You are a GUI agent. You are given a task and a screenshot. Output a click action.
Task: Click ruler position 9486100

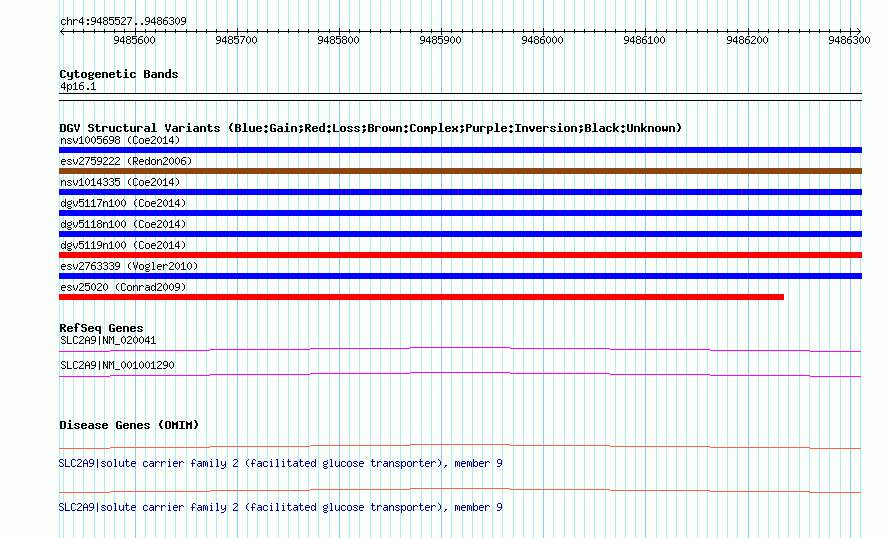coord(645,40)
